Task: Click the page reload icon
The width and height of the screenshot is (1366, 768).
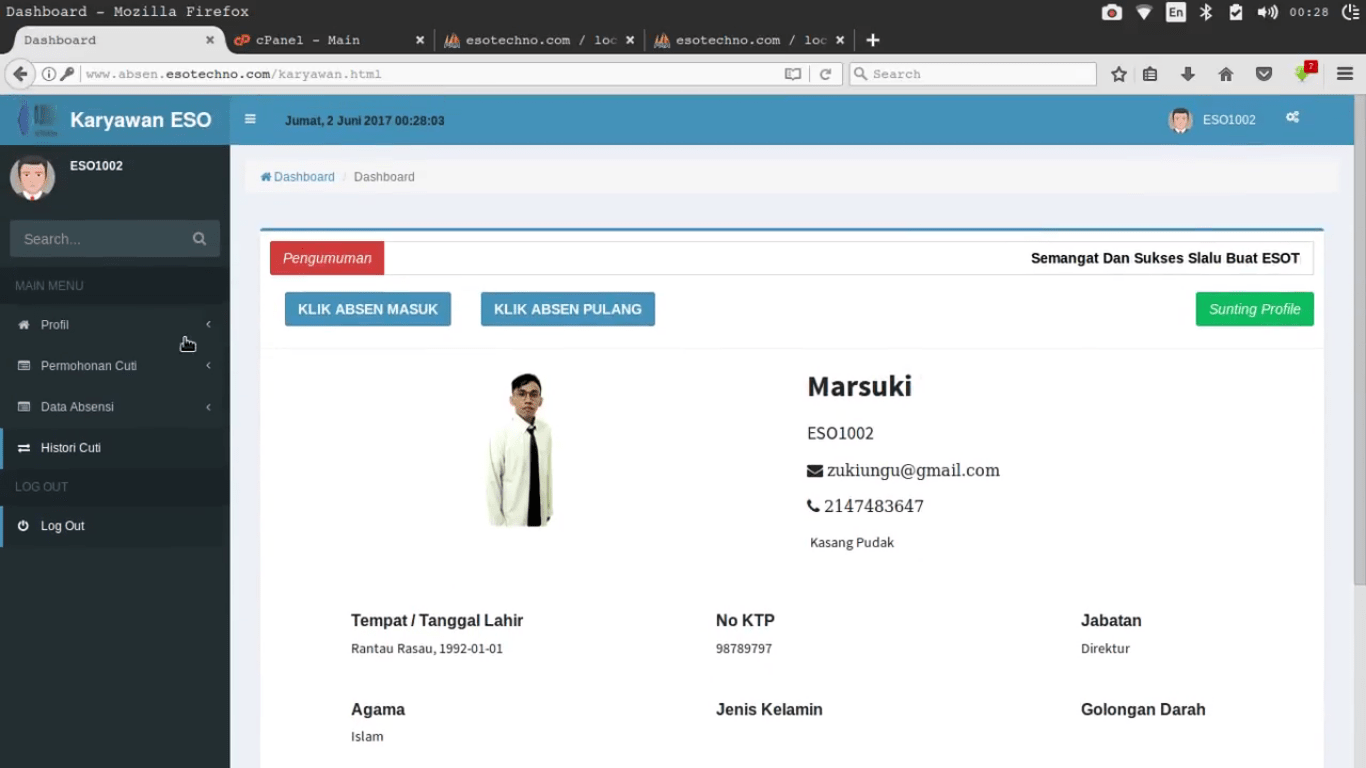Action: (826, 73)
